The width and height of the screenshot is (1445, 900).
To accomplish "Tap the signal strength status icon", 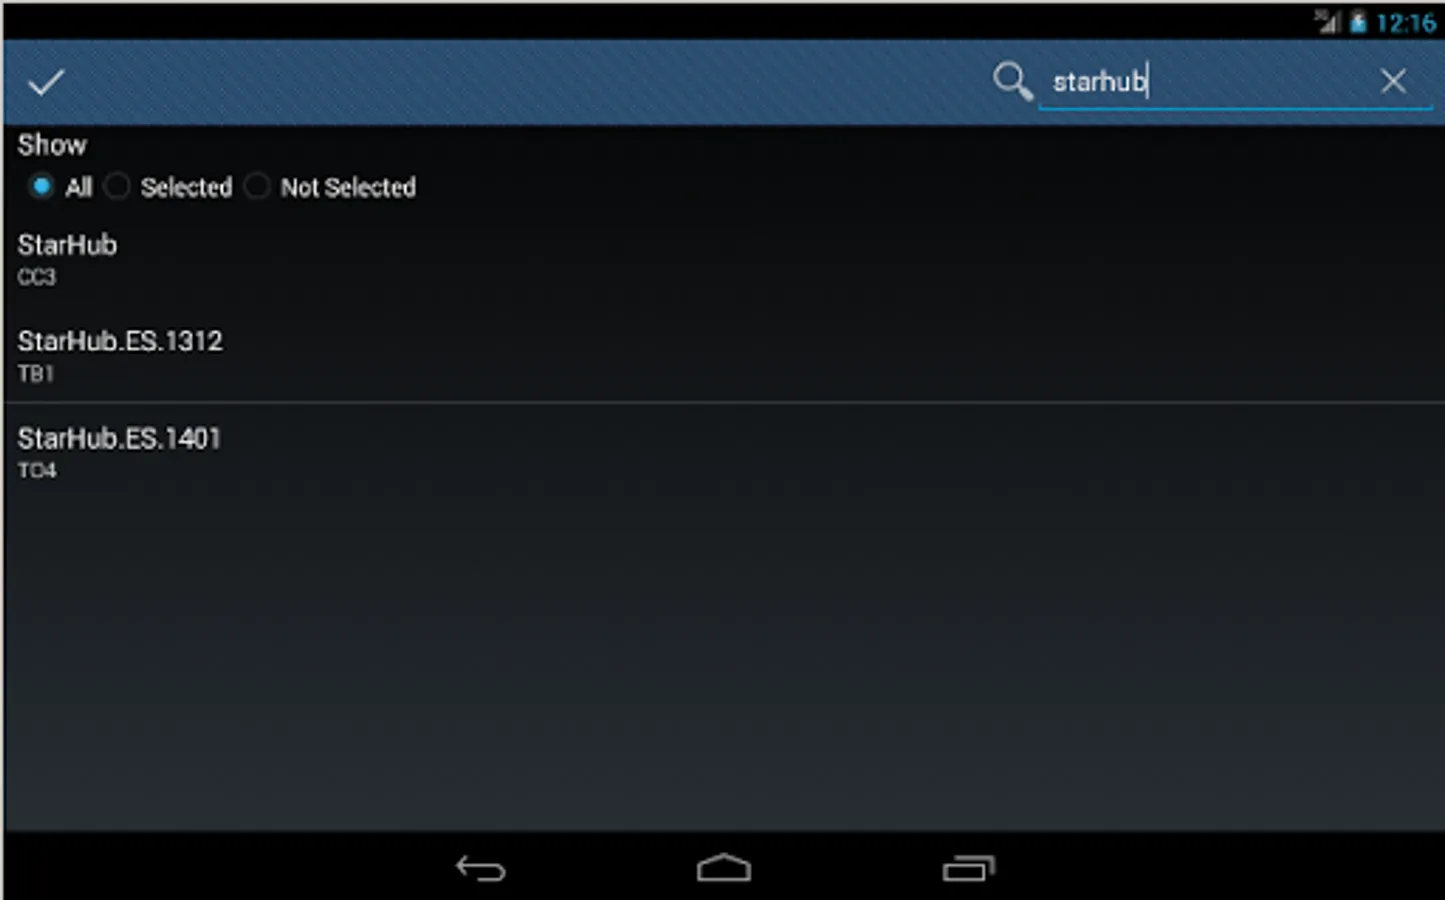I will [1327, 22].
